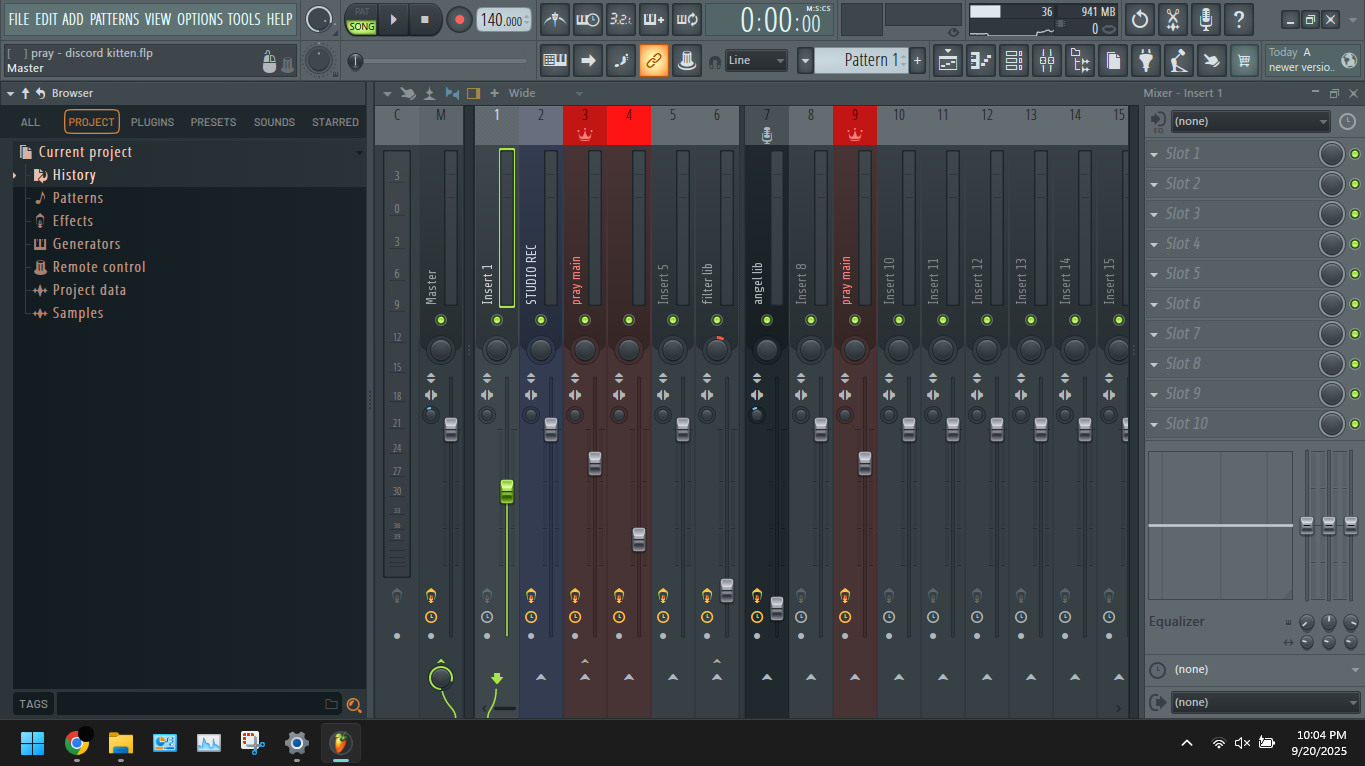1365x766 pixels.
Task: Open the Channel rack
Action: point(1014,61)
